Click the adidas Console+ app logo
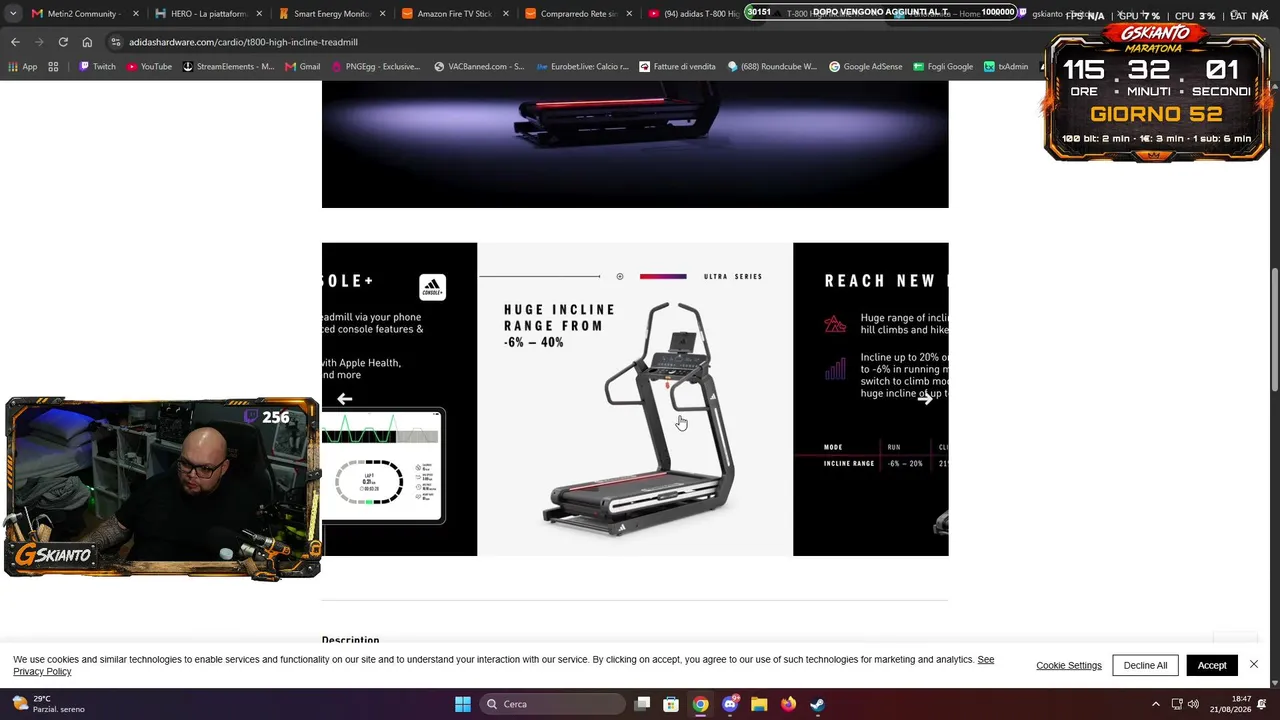The image size is (1280, 720). click(x=432, y=287)
